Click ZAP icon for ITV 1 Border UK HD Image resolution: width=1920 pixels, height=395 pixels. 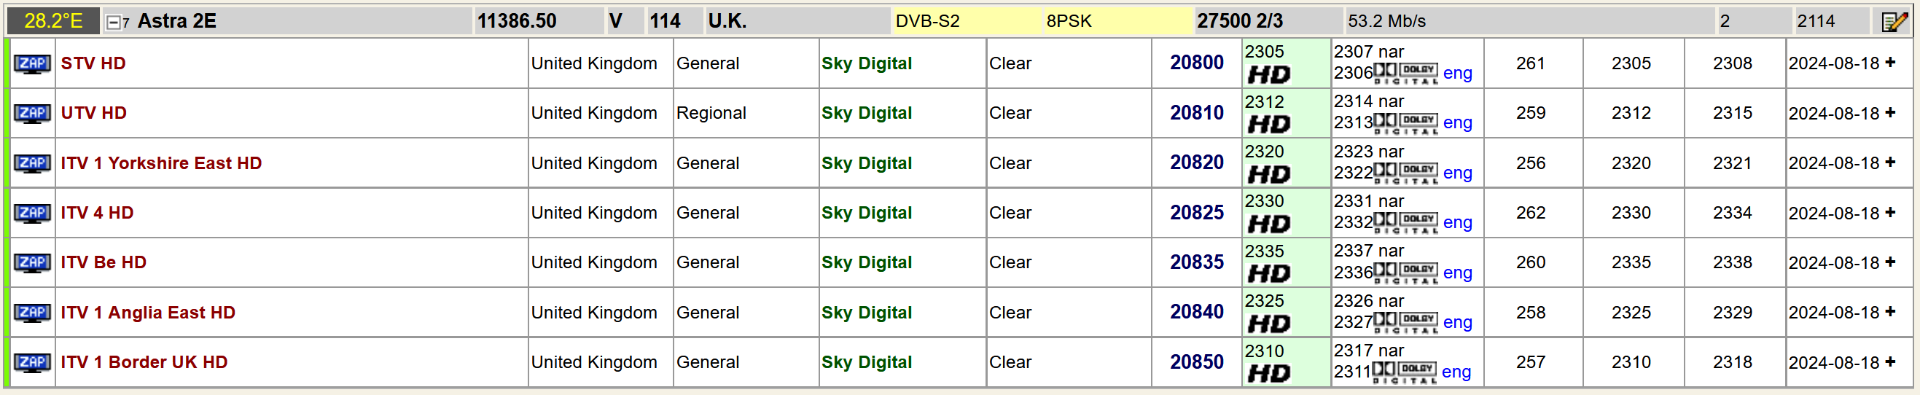click(32, 363)
